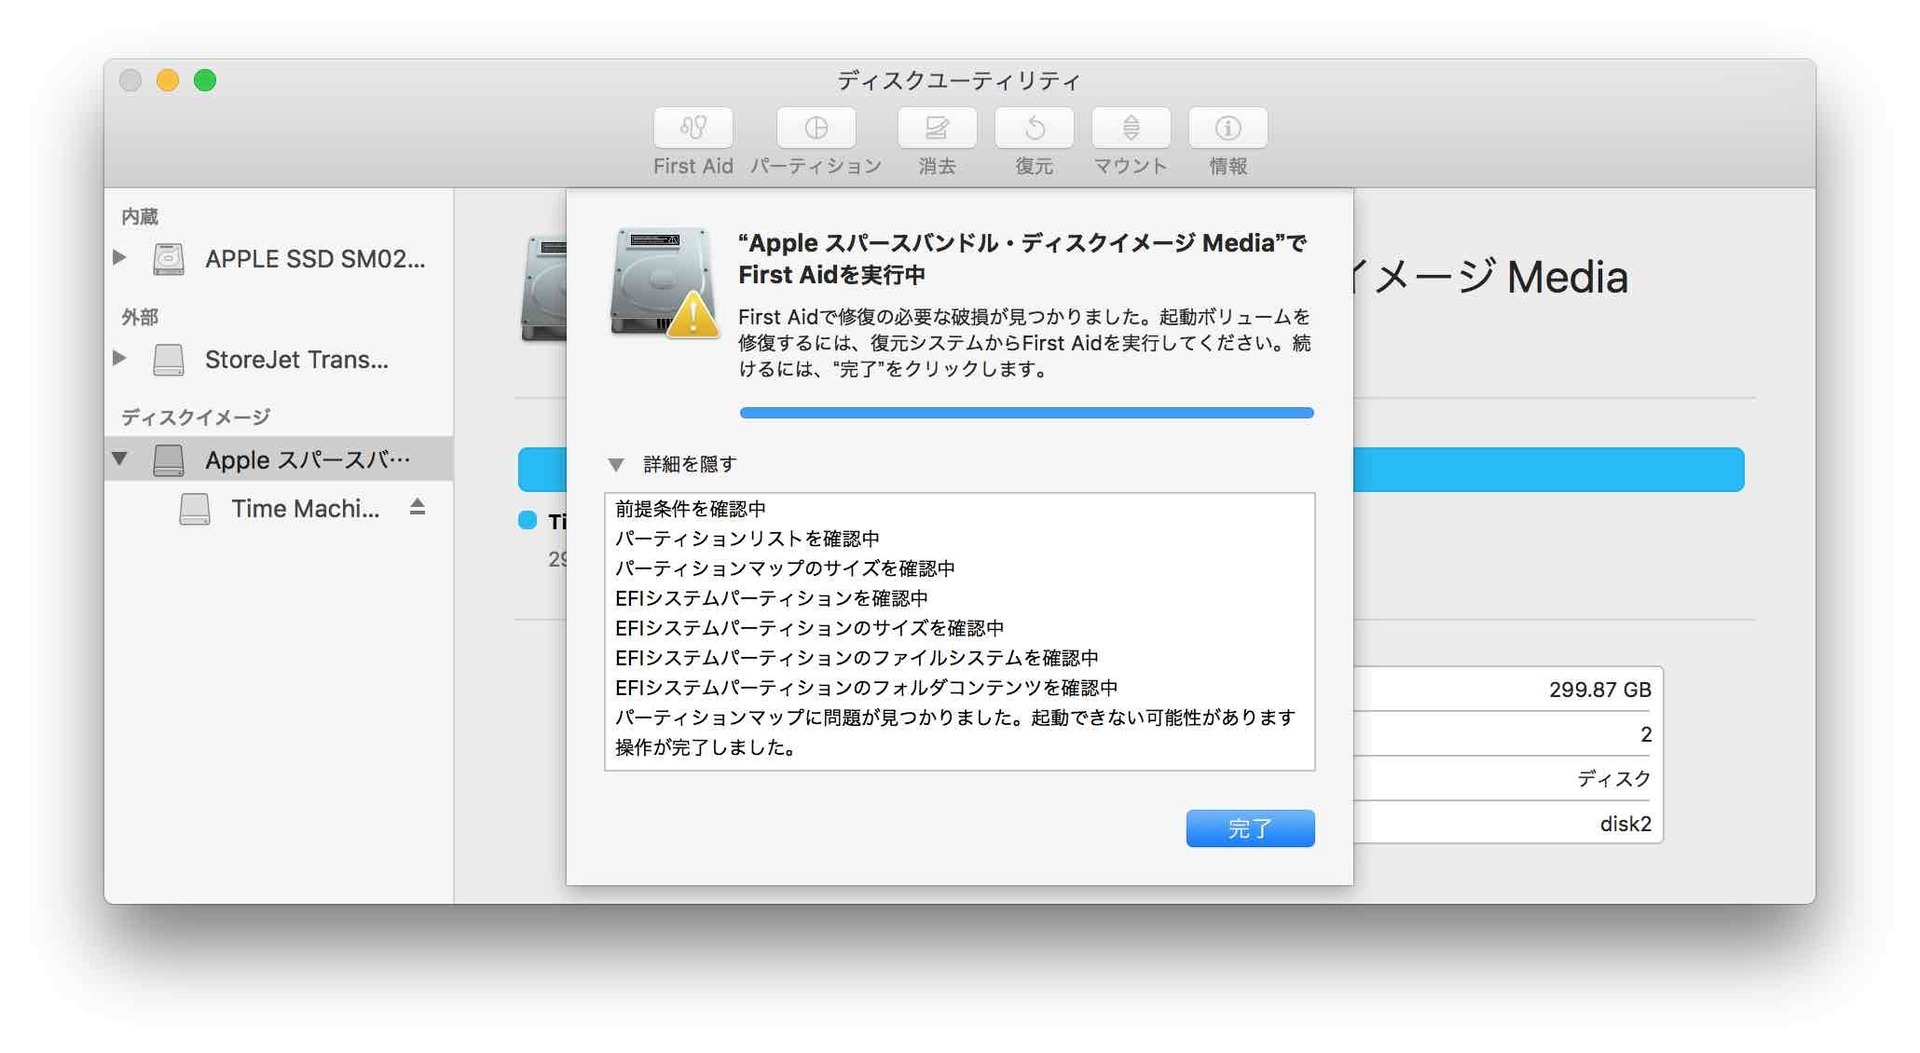Click log line パーティションリストを確認中

747,539
